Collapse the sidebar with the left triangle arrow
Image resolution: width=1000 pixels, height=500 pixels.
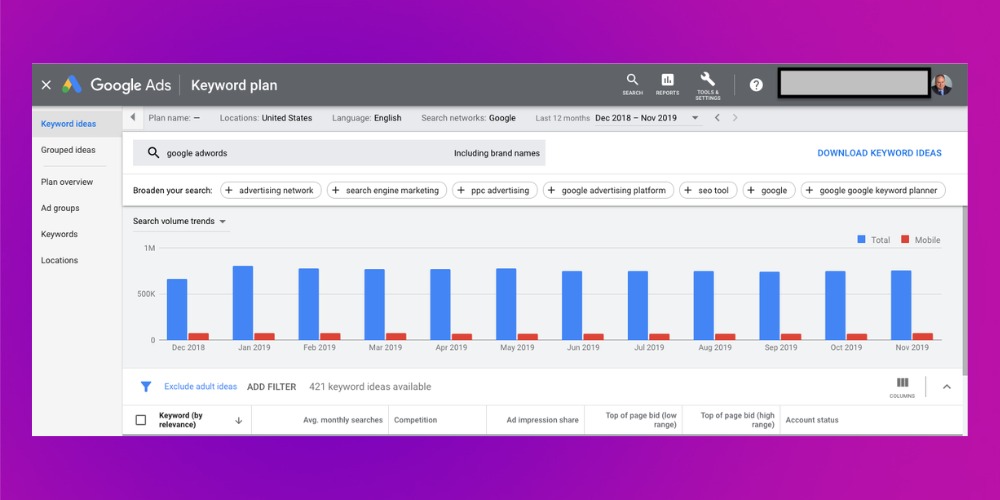click(133, 117)
